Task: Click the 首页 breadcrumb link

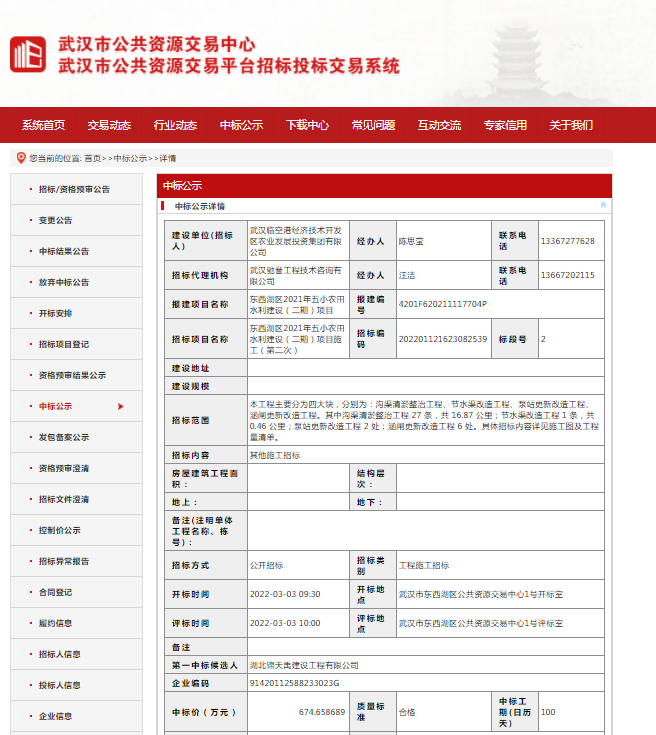Action: pos(92,158)
